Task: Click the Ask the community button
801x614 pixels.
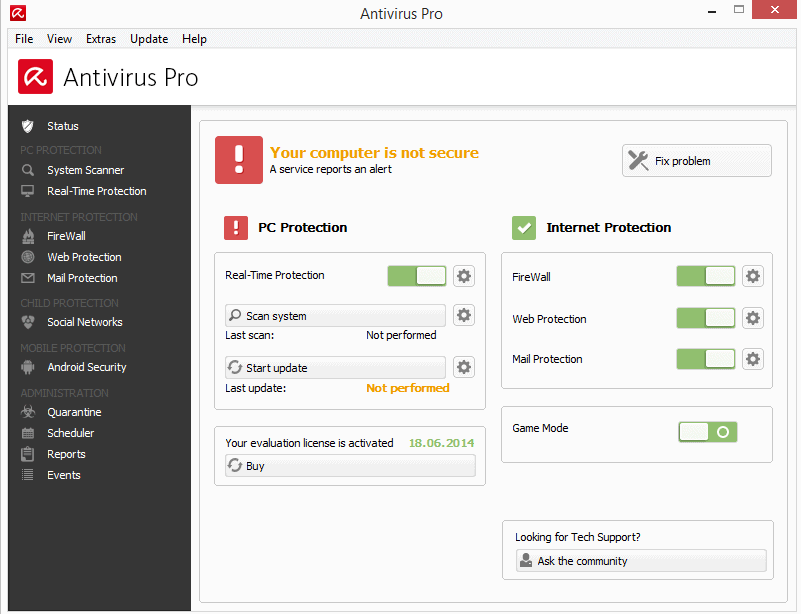Action: coord(641,561)
